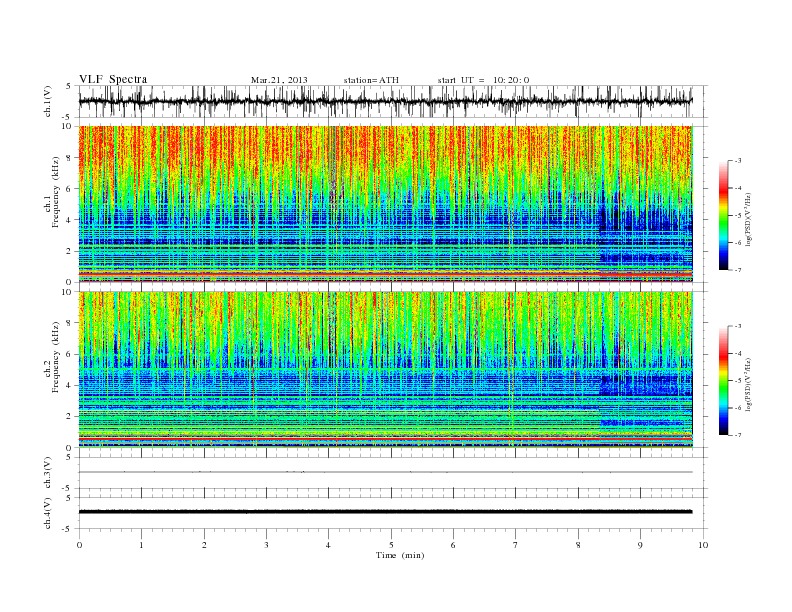The width and height of the screenshot is (792, 612).
Task: Click the "8" frequency tick of ch.1 spectrogram
Action: pyautogui.click(x=70, y=158)
